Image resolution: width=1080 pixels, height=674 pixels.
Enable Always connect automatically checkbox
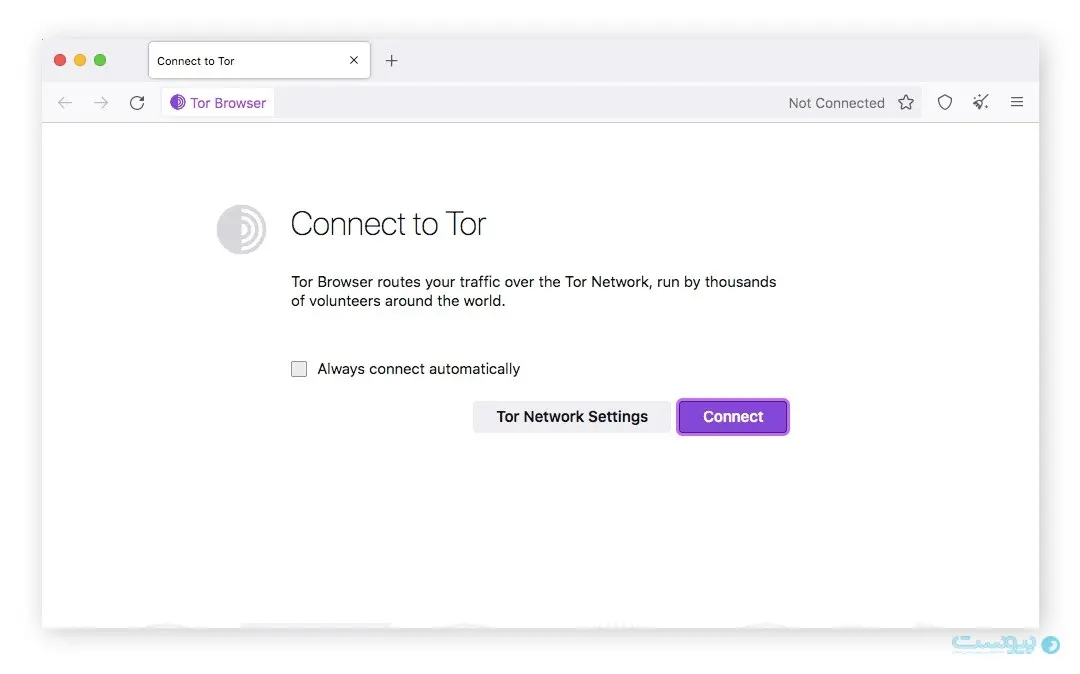coord(299,369)
